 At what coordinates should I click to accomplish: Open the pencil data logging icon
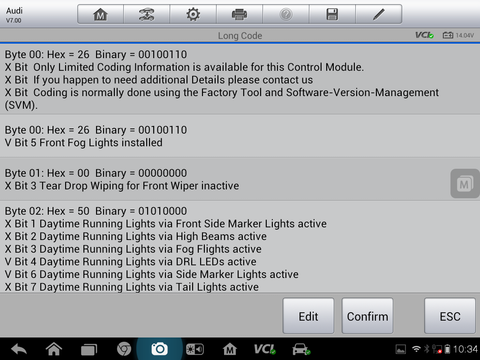[379, 14]
